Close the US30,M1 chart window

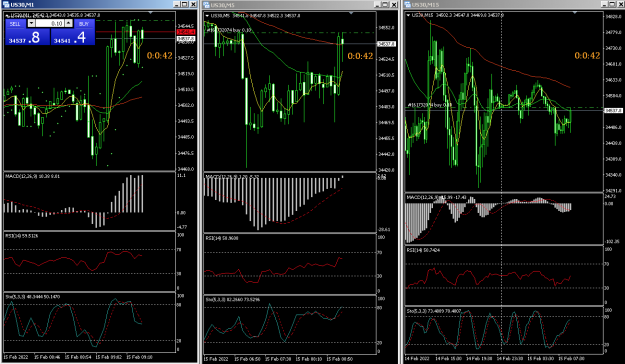click(x=193, y=4)
